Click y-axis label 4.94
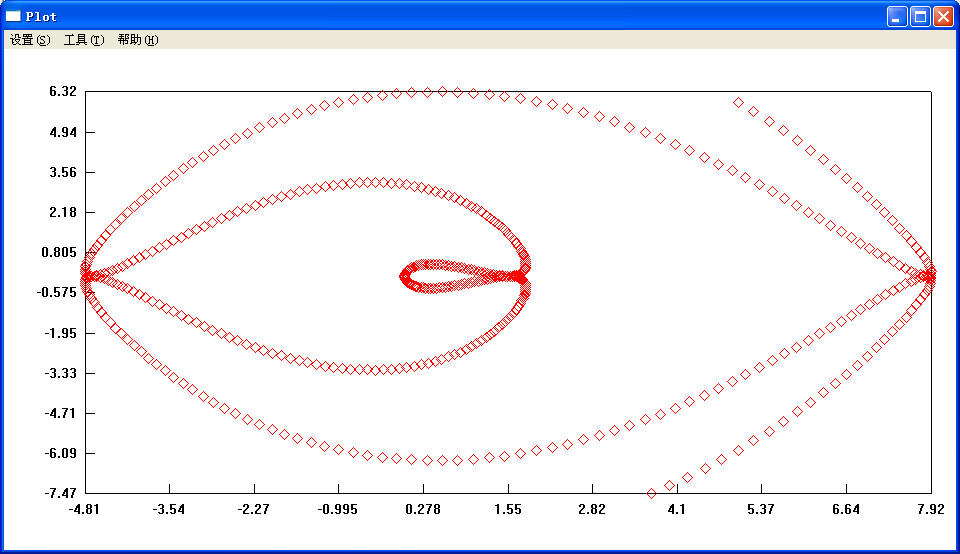 [63, 132]
